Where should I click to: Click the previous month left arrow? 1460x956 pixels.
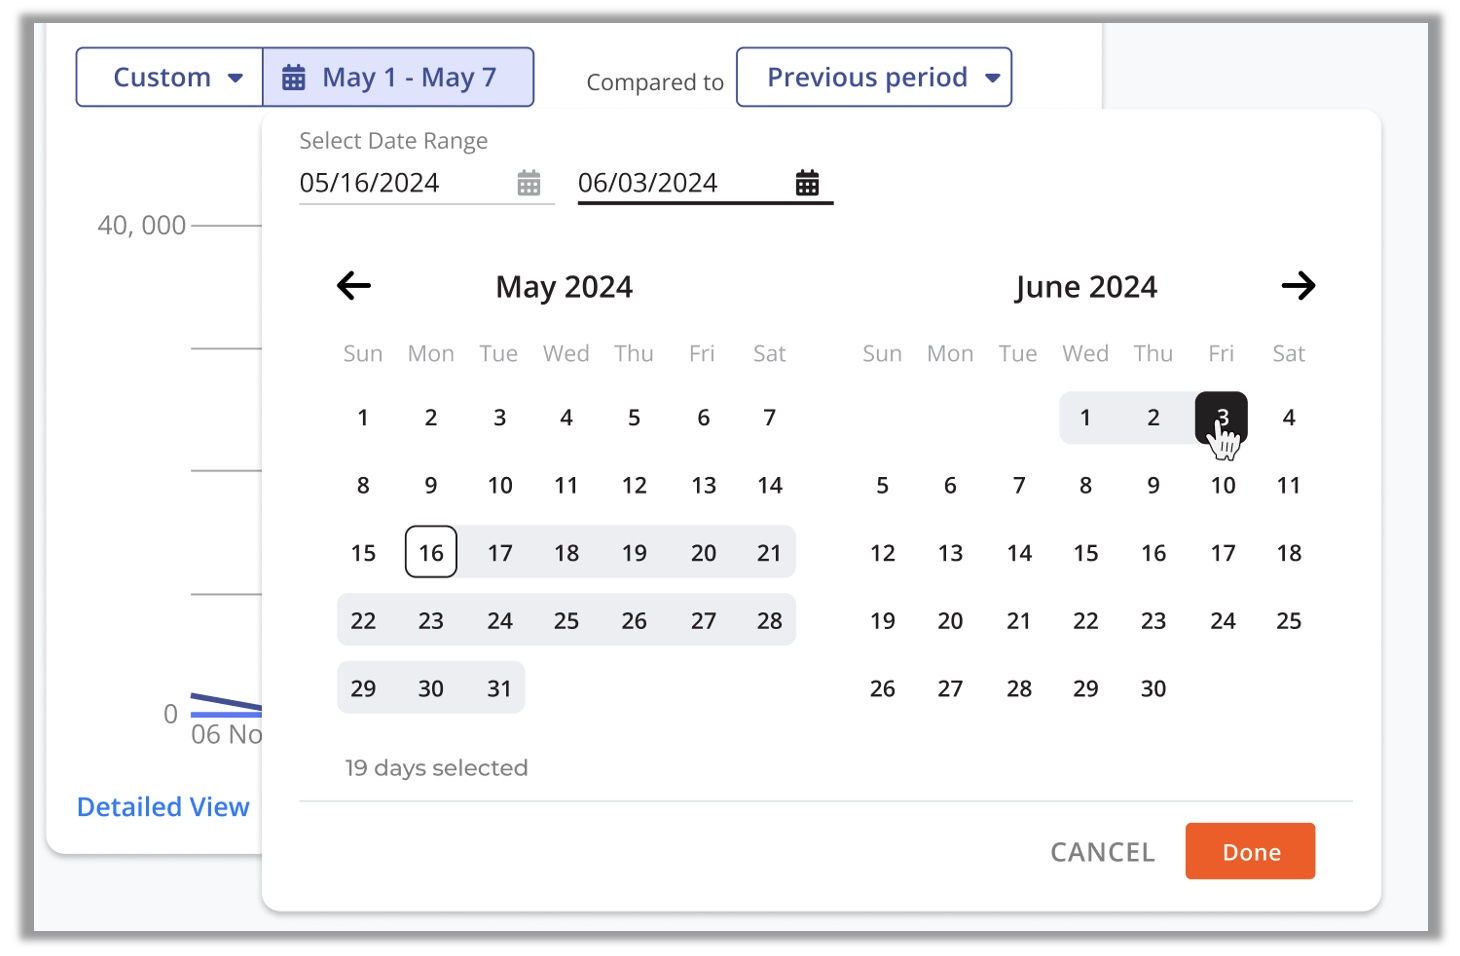pyautogui.click(x=354, y=286)
